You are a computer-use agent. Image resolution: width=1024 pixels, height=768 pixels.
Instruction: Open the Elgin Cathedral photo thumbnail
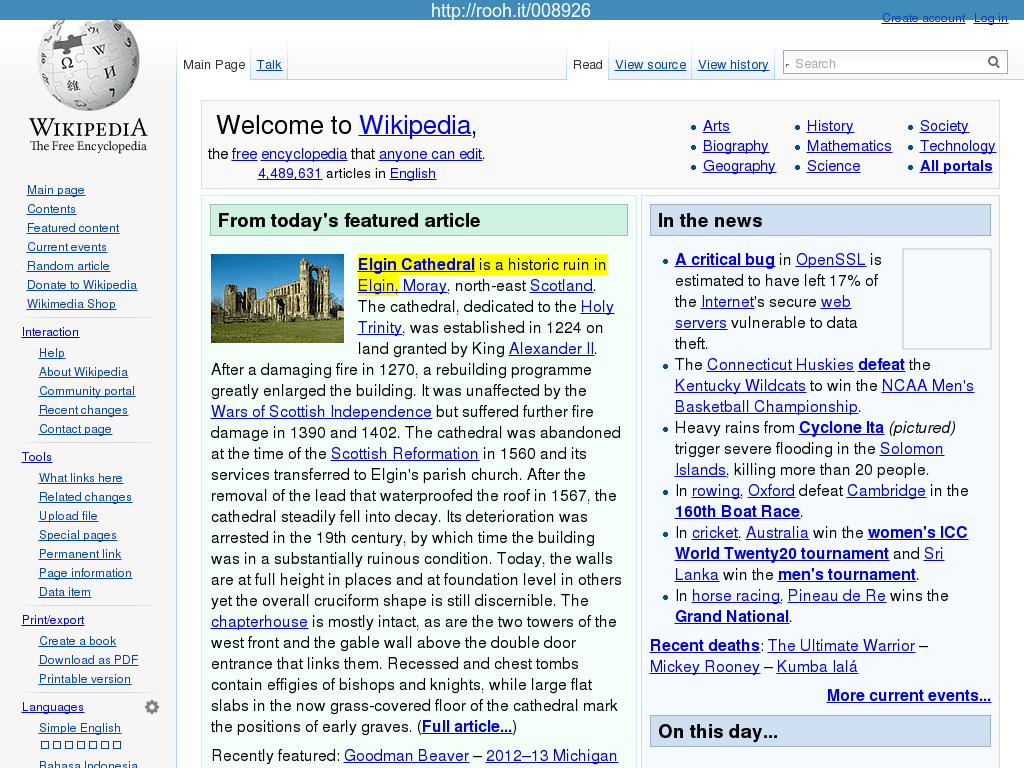[277, 299]
